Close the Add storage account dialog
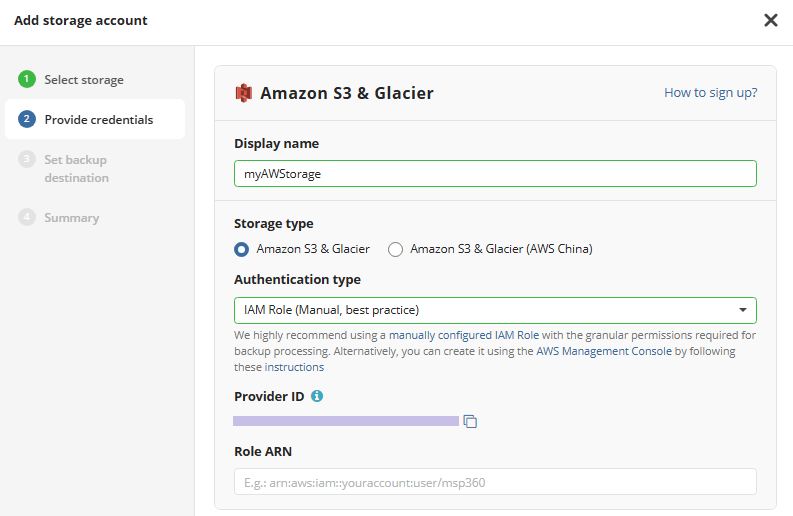Image resolution: width=793 pixels, height=516 pixels. pyautogui.click(x=771, y=20)
